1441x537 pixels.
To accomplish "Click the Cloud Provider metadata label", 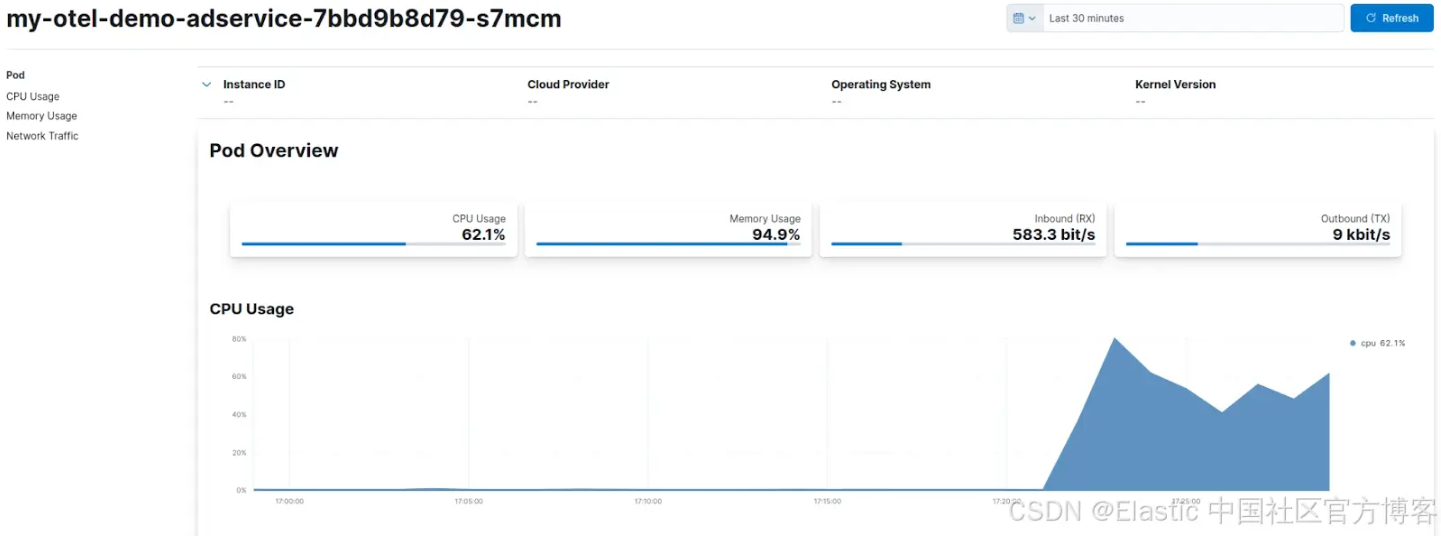I will [x=568, y=85].
